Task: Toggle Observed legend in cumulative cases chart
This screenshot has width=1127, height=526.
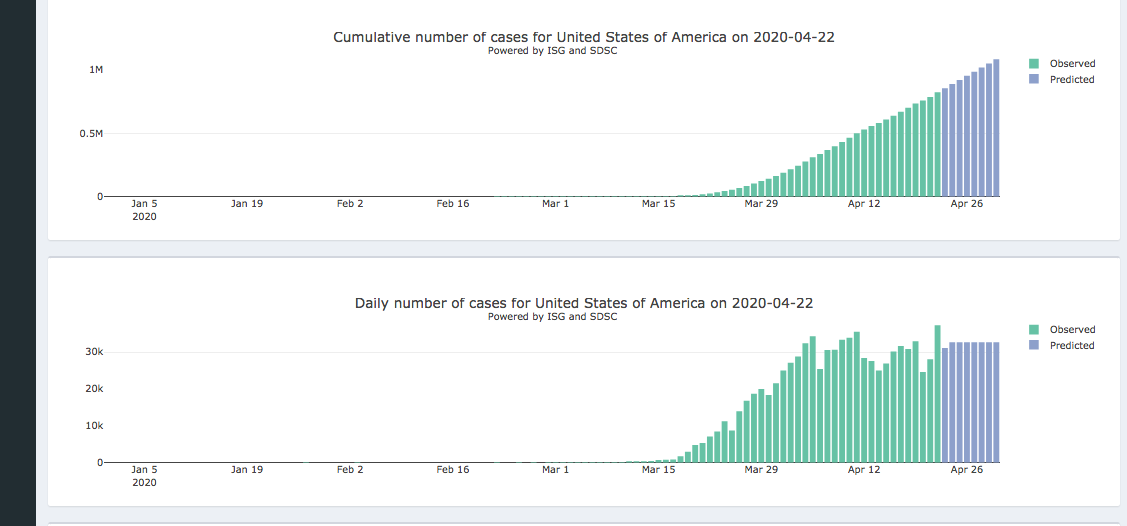Action: [x=1071, y=64]
